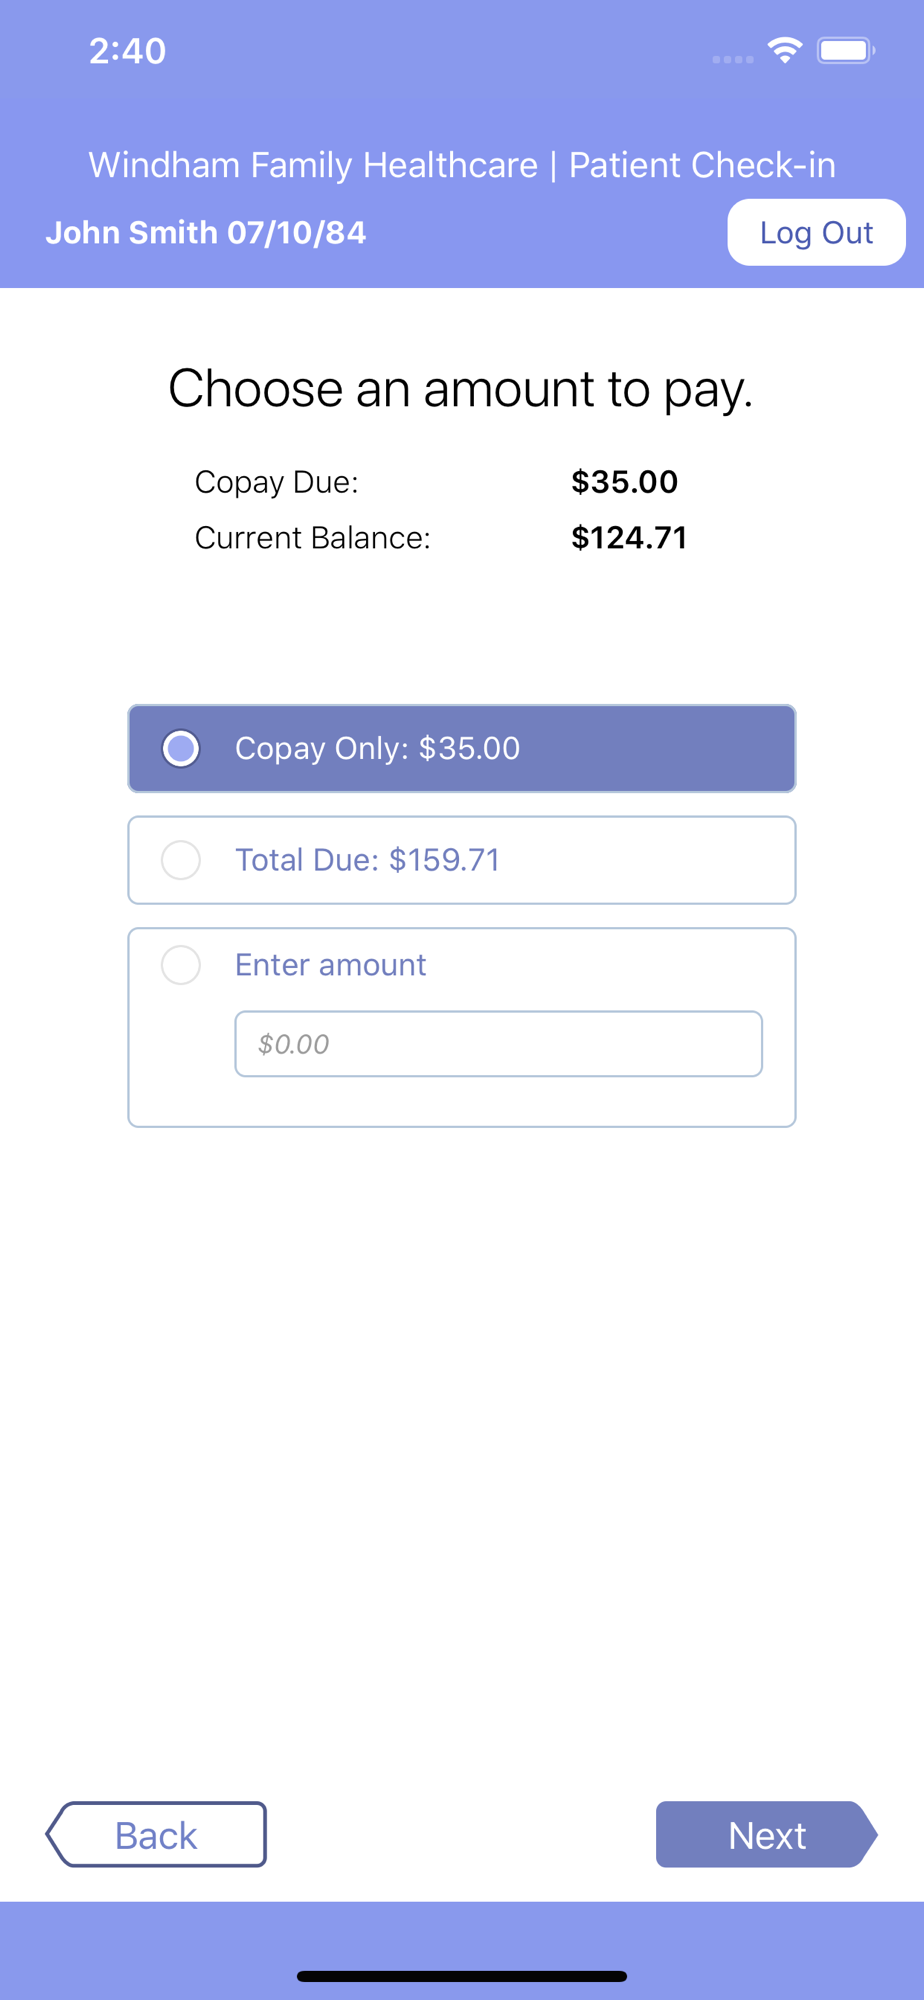
Task: Click the Copay Due $35.00 value
Action: click(624, 482)
